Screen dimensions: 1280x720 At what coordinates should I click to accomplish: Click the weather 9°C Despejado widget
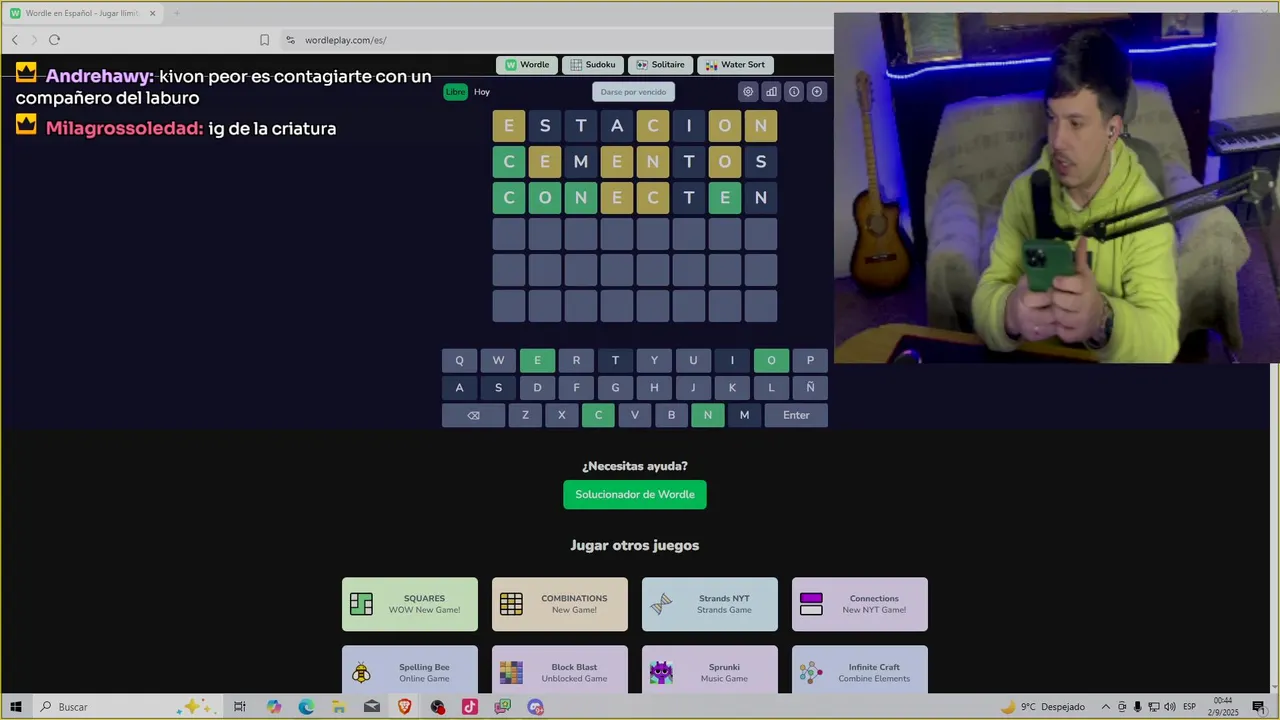click(1043, 707)
